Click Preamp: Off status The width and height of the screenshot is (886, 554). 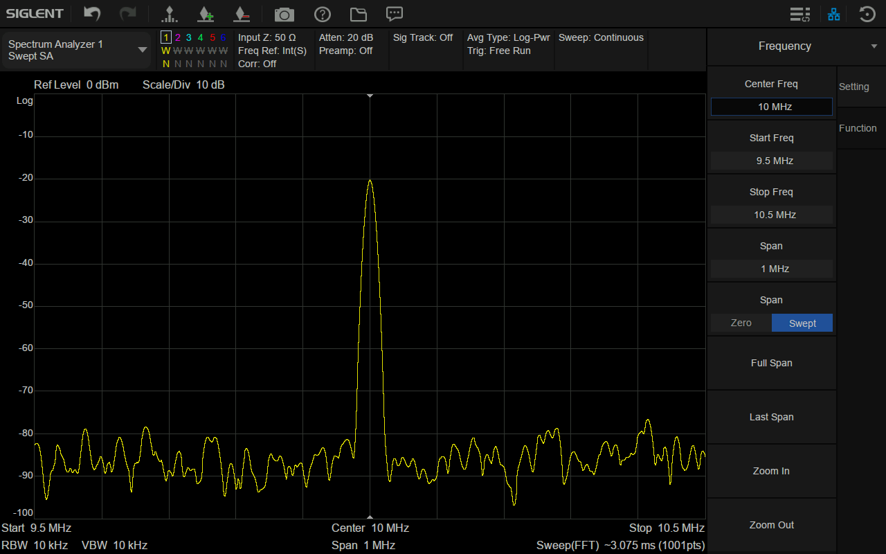click(346, 51)
